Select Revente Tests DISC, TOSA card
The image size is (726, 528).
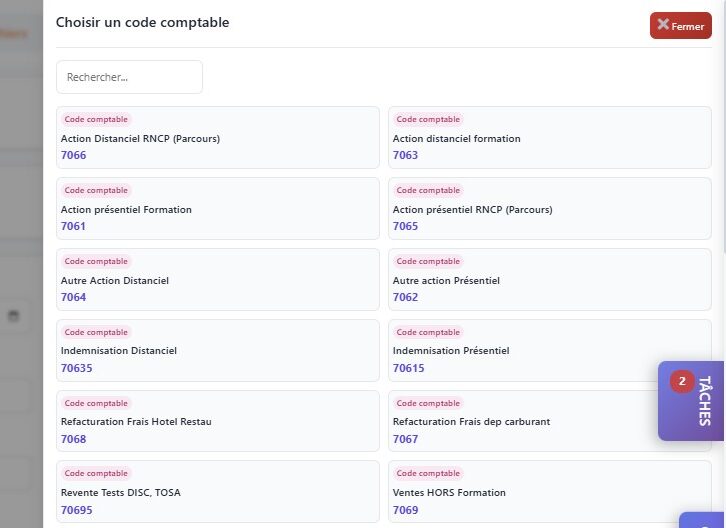click(217, 492)
